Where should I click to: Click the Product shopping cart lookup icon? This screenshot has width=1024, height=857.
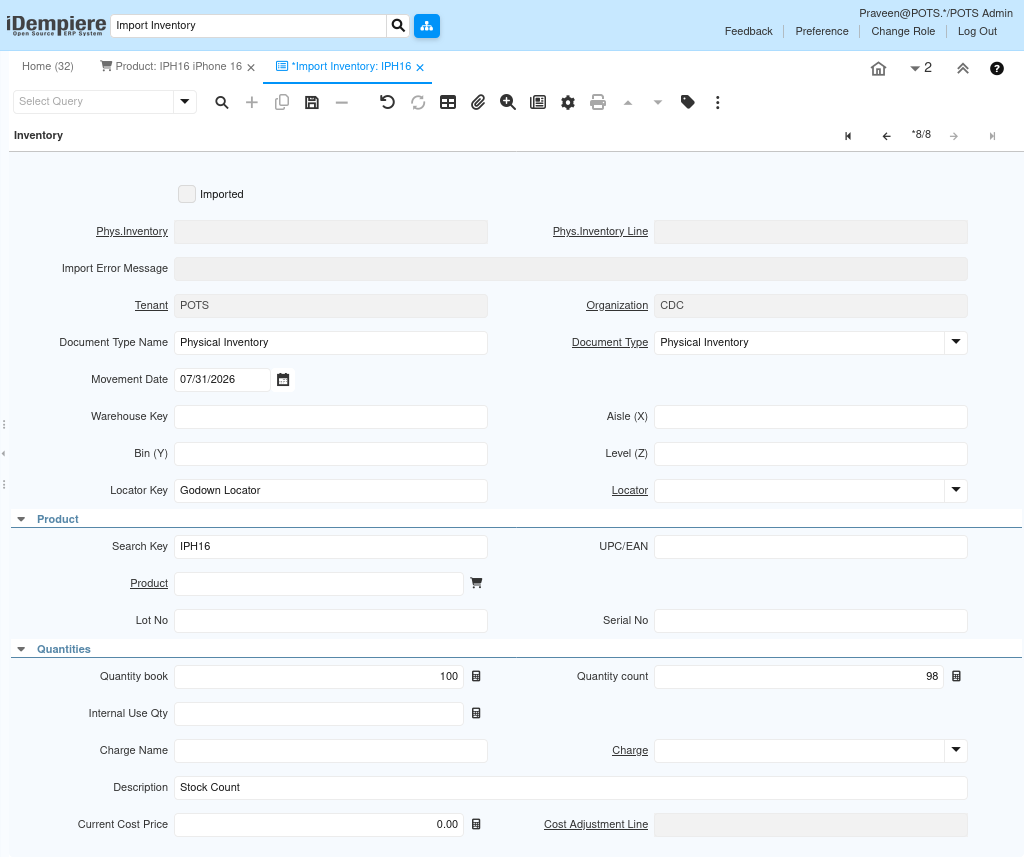[x=476, y=583]
